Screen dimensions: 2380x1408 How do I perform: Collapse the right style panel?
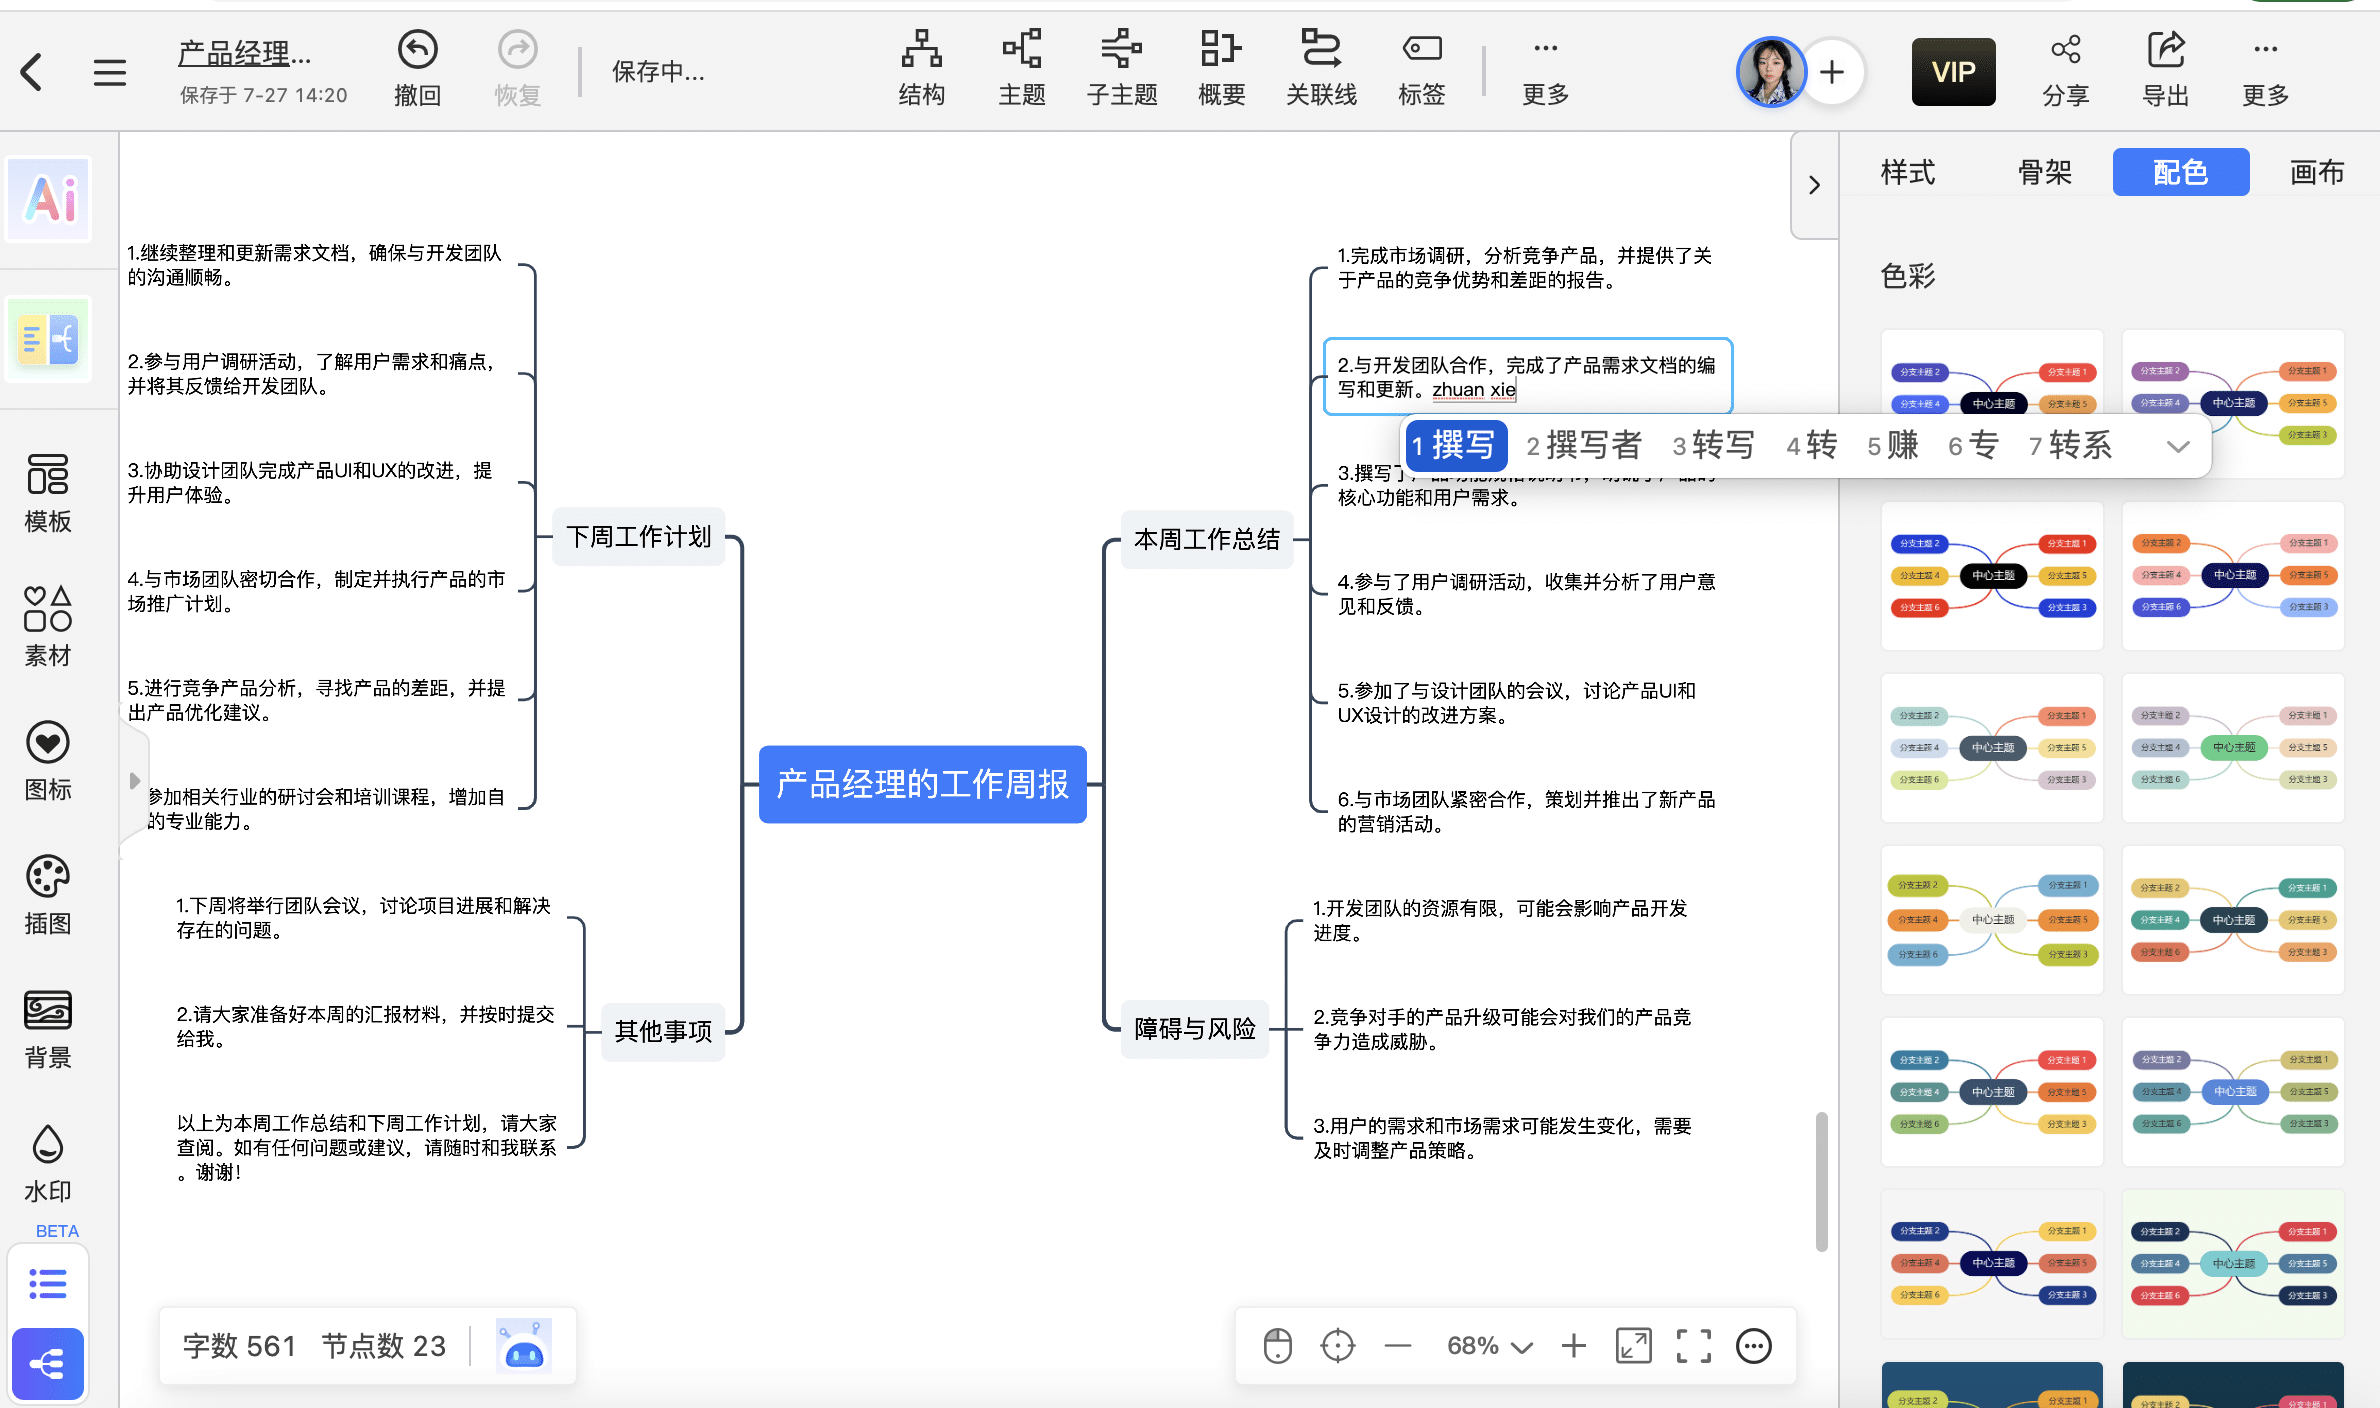1814,185
